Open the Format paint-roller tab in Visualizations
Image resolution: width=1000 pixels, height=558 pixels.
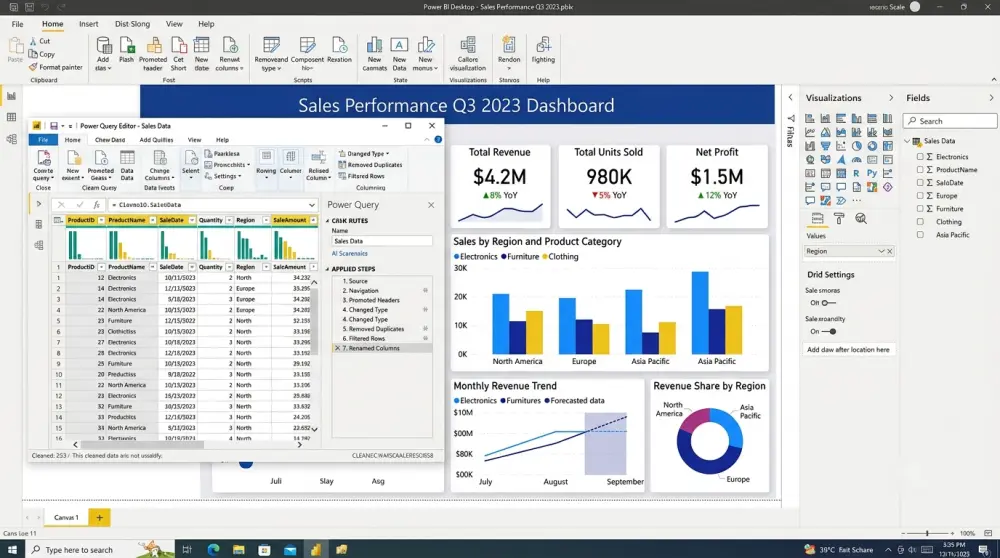click(839, 219)
